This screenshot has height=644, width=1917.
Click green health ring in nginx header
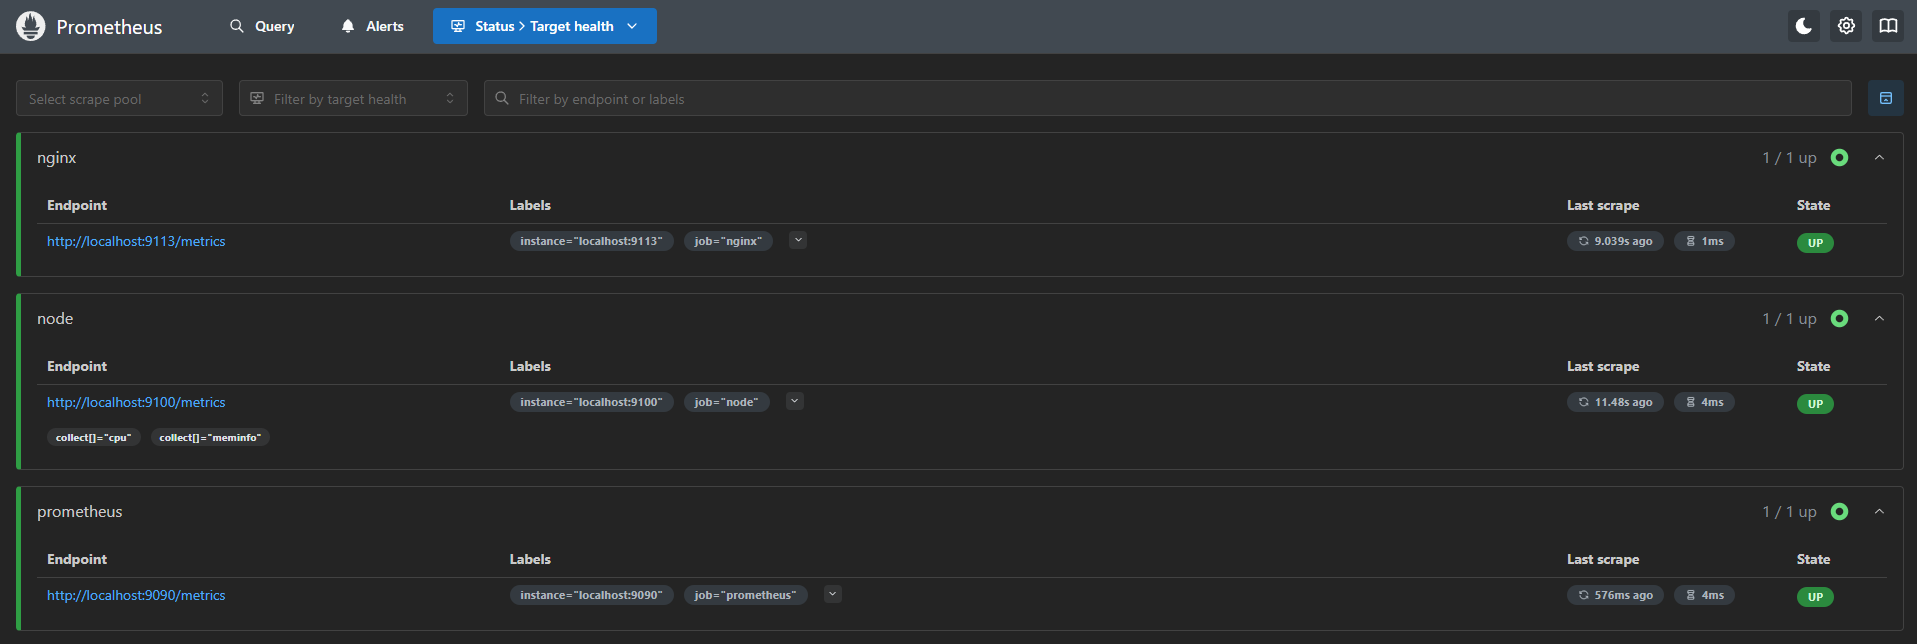pos(1839,158)
